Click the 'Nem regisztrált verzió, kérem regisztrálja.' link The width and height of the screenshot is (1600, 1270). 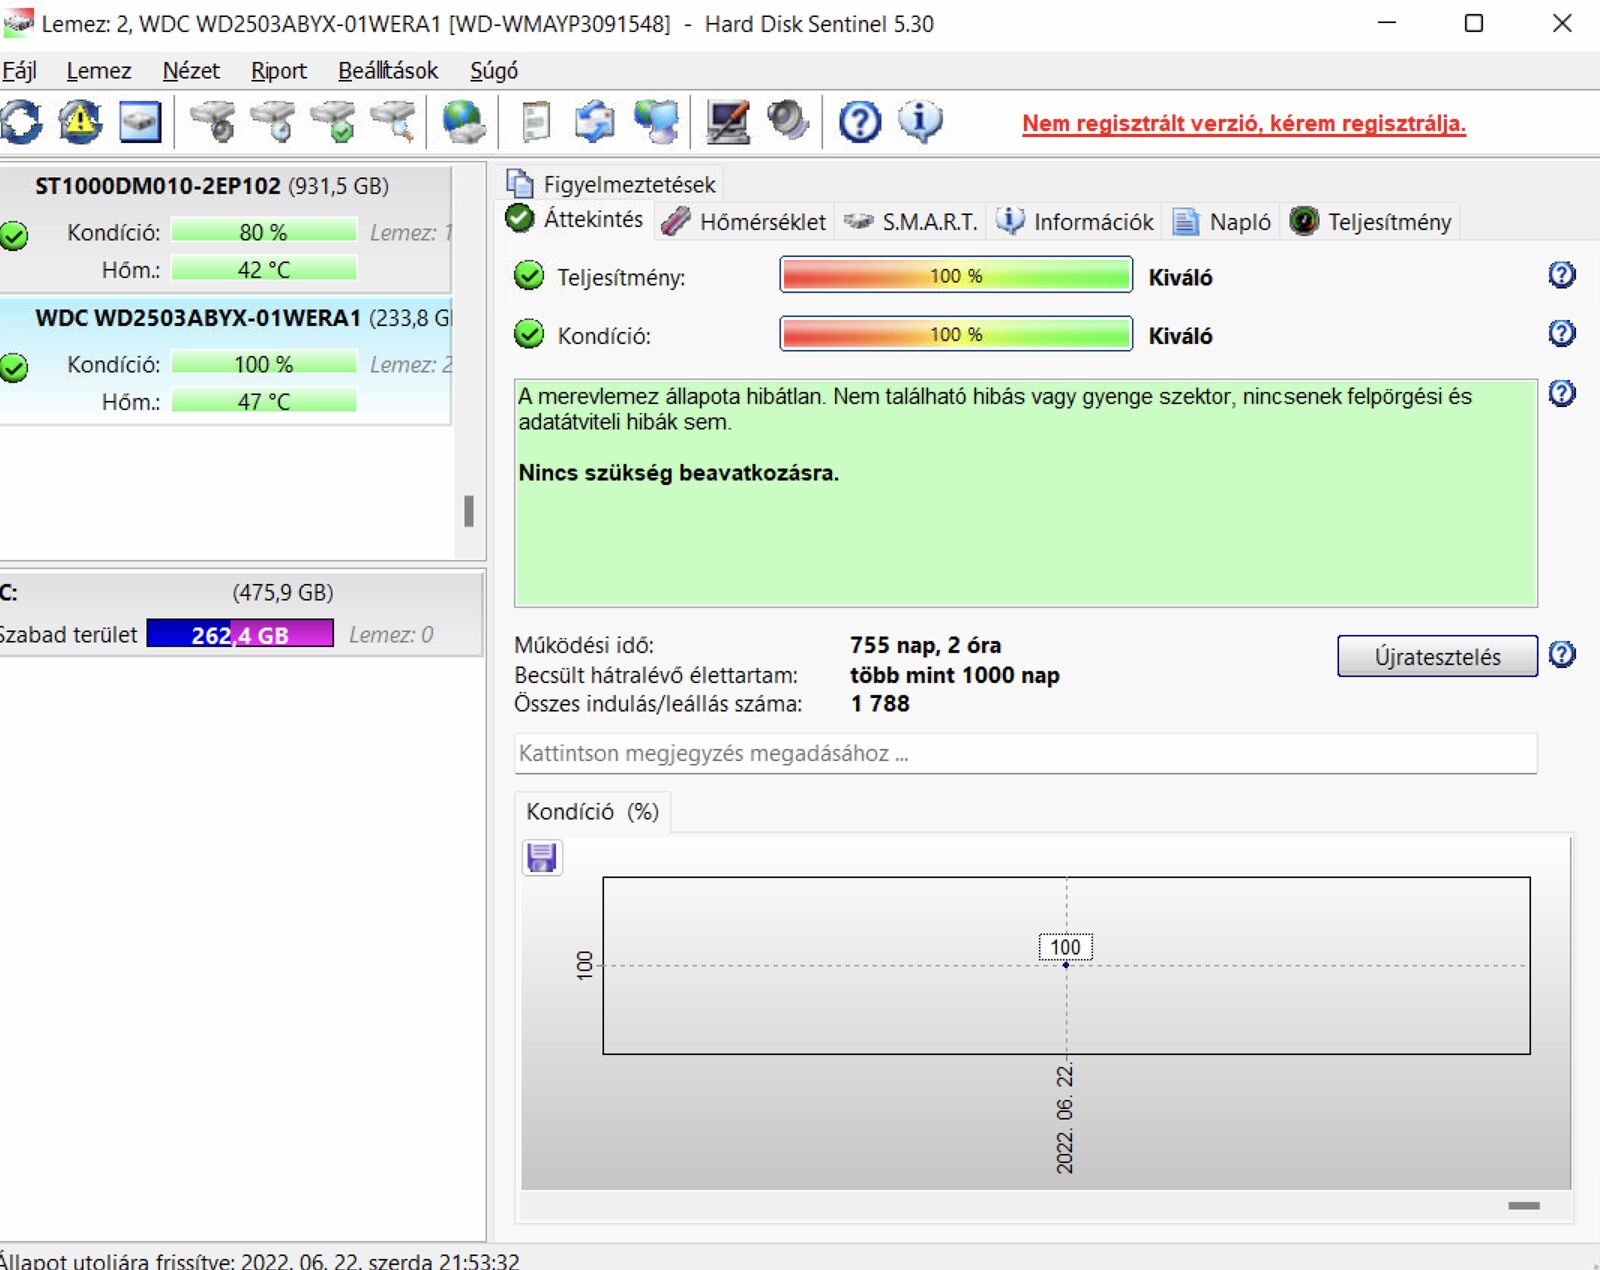click(x=1244, y=123)
